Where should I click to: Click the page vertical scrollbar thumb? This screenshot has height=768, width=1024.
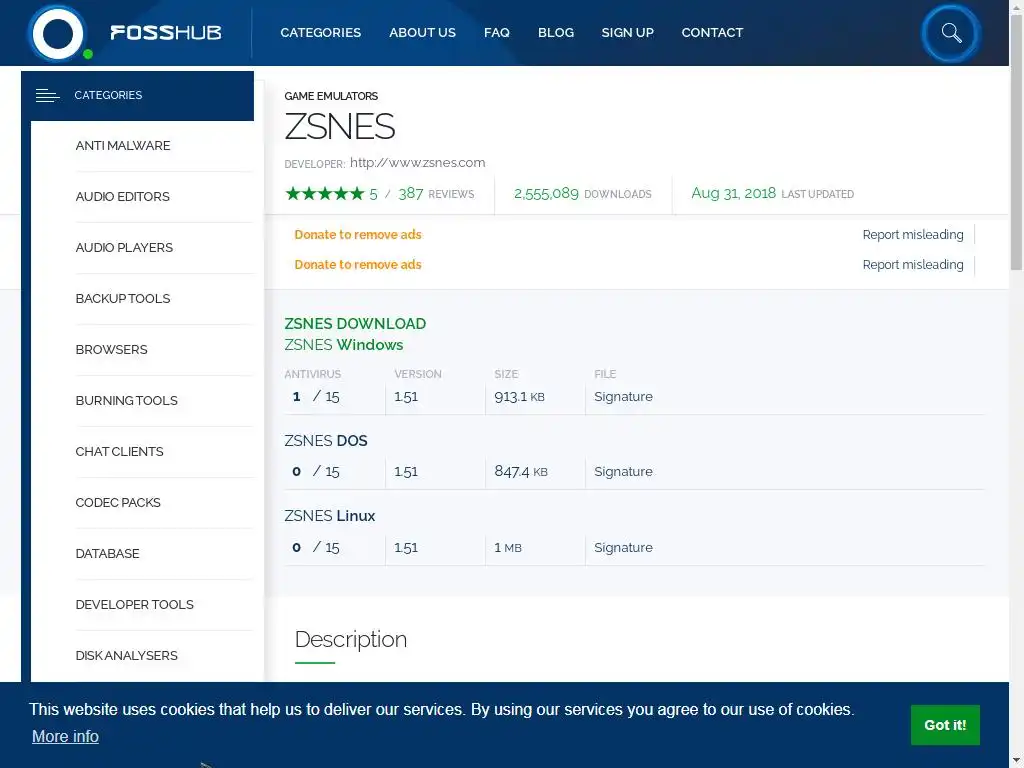click(x=1016, y=140)
